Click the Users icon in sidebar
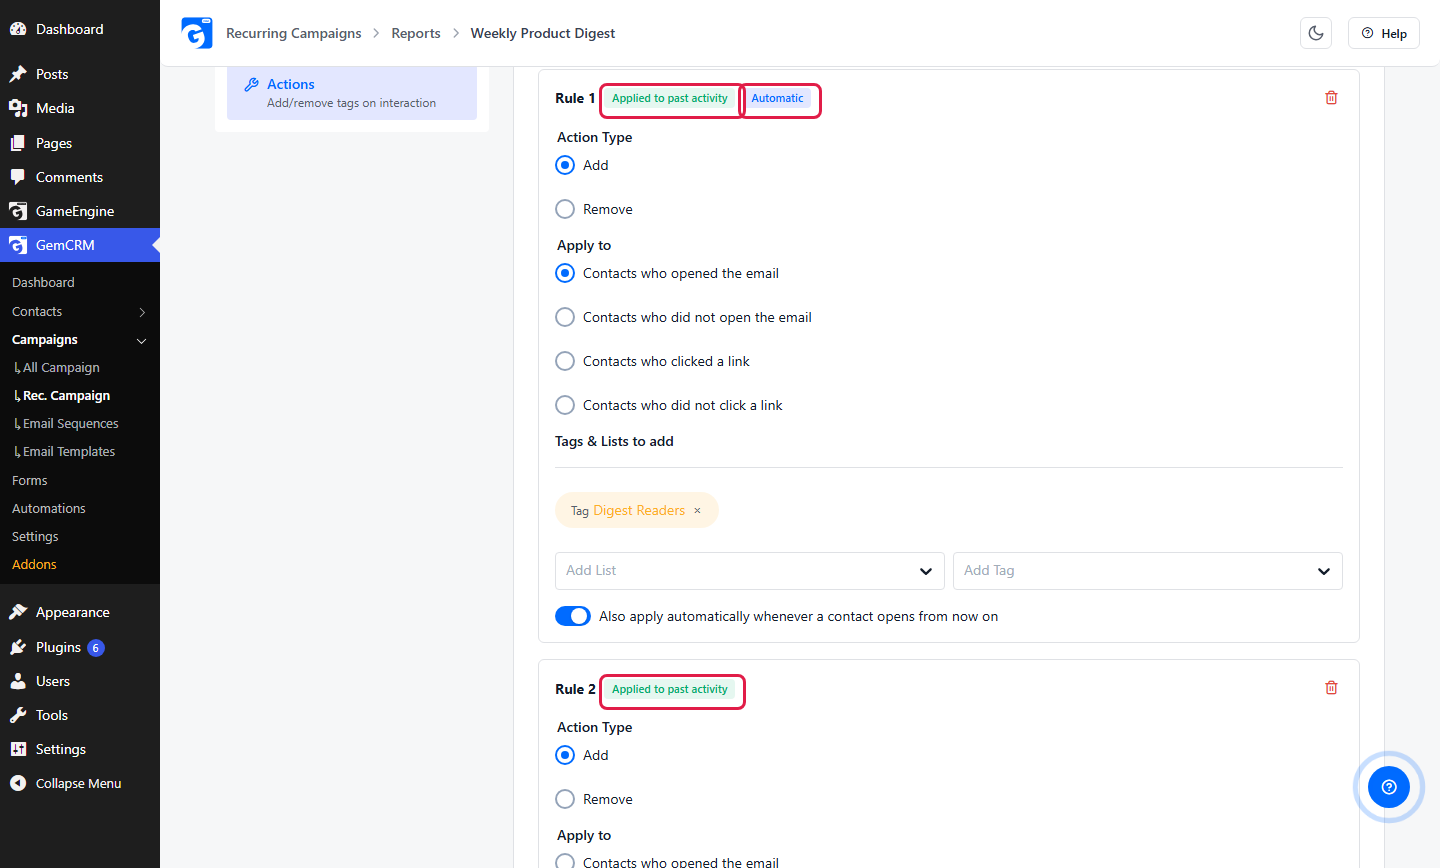1440x868 pixels. (x=18, y=681)
